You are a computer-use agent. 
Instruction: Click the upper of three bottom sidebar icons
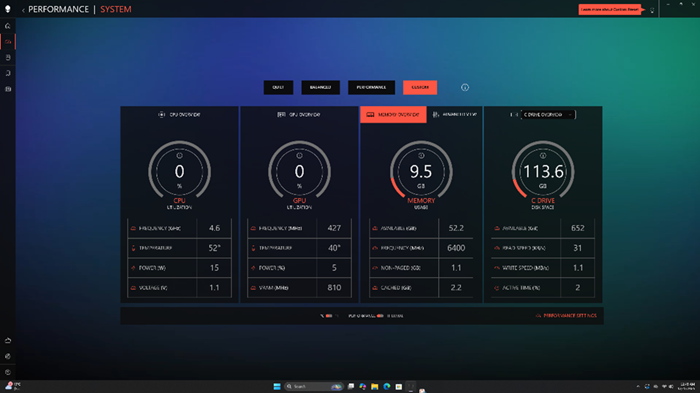point(8,340)
